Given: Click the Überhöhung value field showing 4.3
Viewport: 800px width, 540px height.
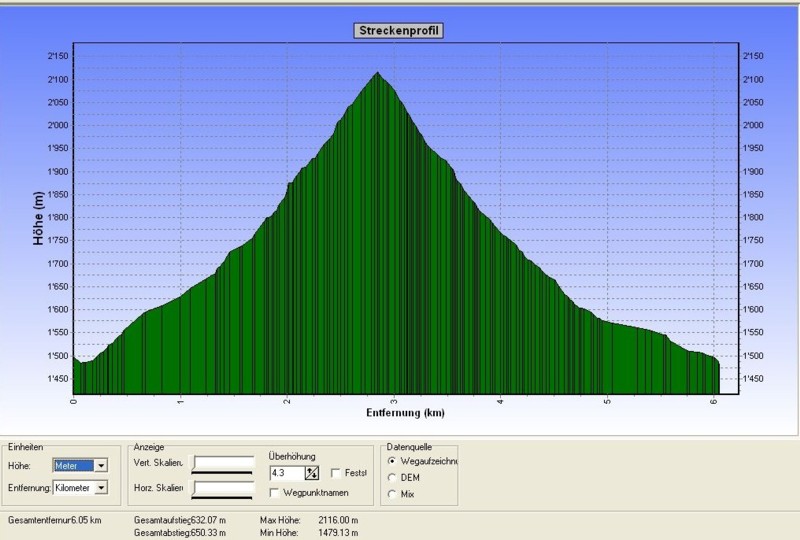Looking at the screenshot, I should 286,472.
